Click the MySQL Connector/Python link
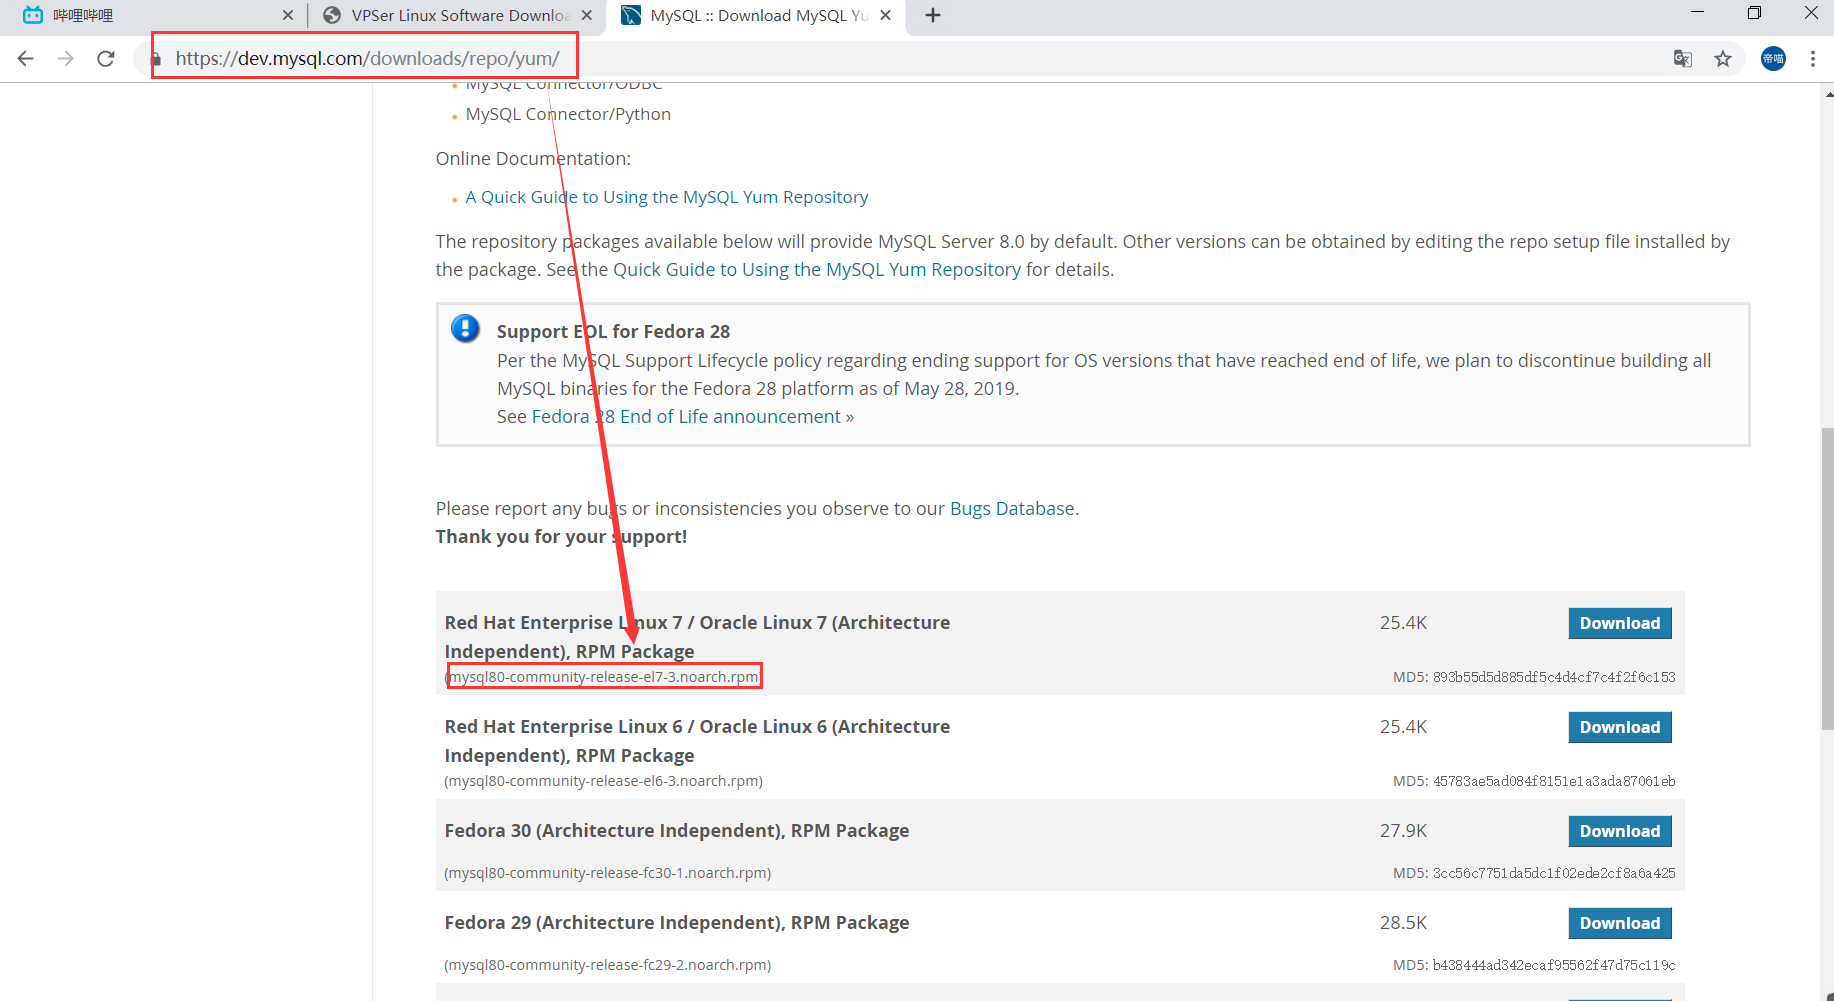This screenshot has width=1834, height=1001. pos(568,114)
